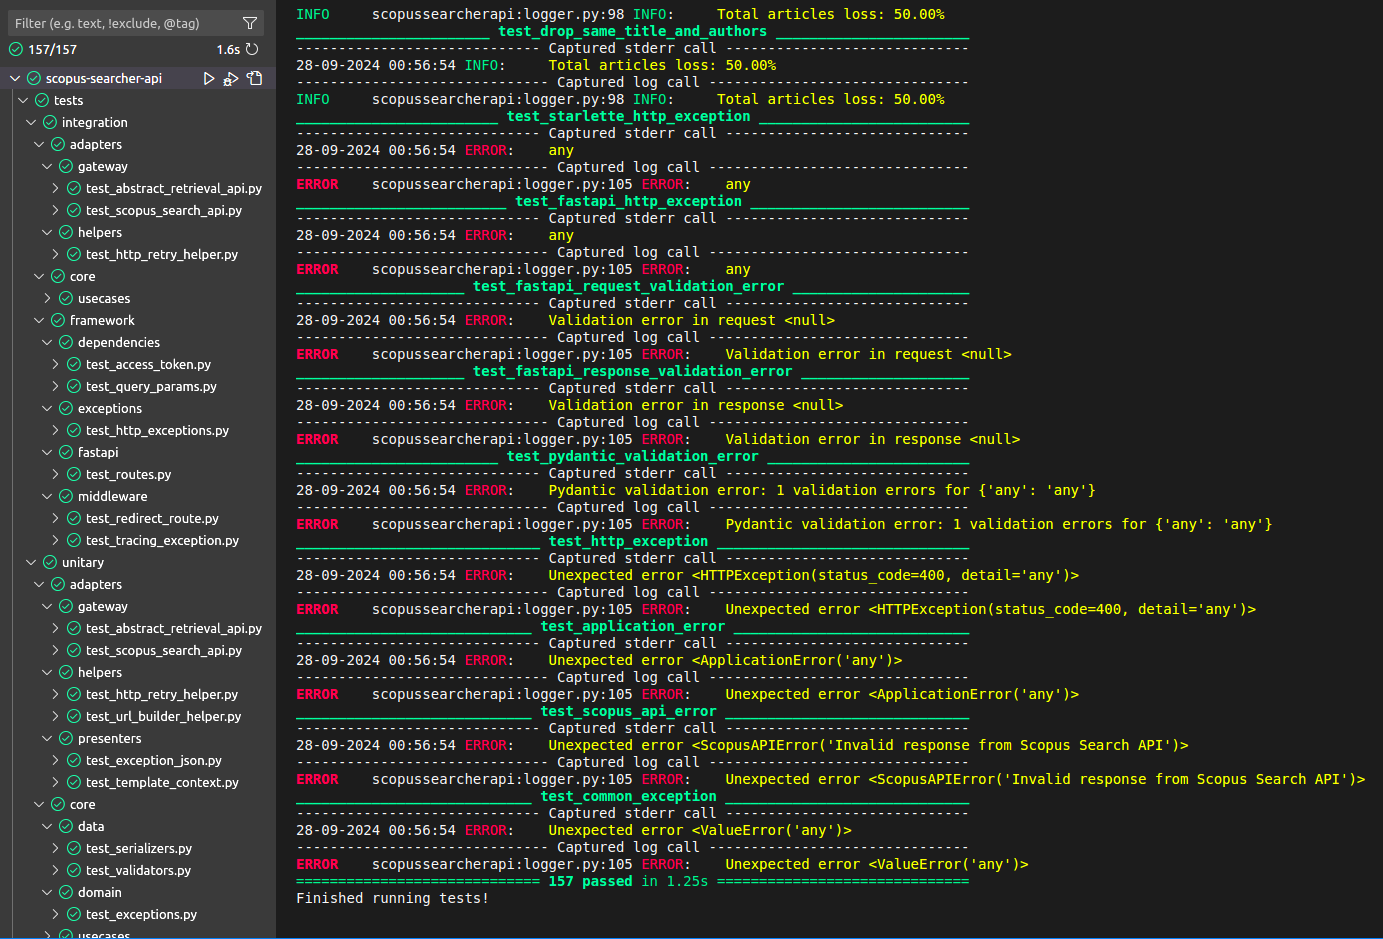Click the test_pydantic_validation_error header in output
This screenshot has height=939, width=1383.
tap(633, 456)
